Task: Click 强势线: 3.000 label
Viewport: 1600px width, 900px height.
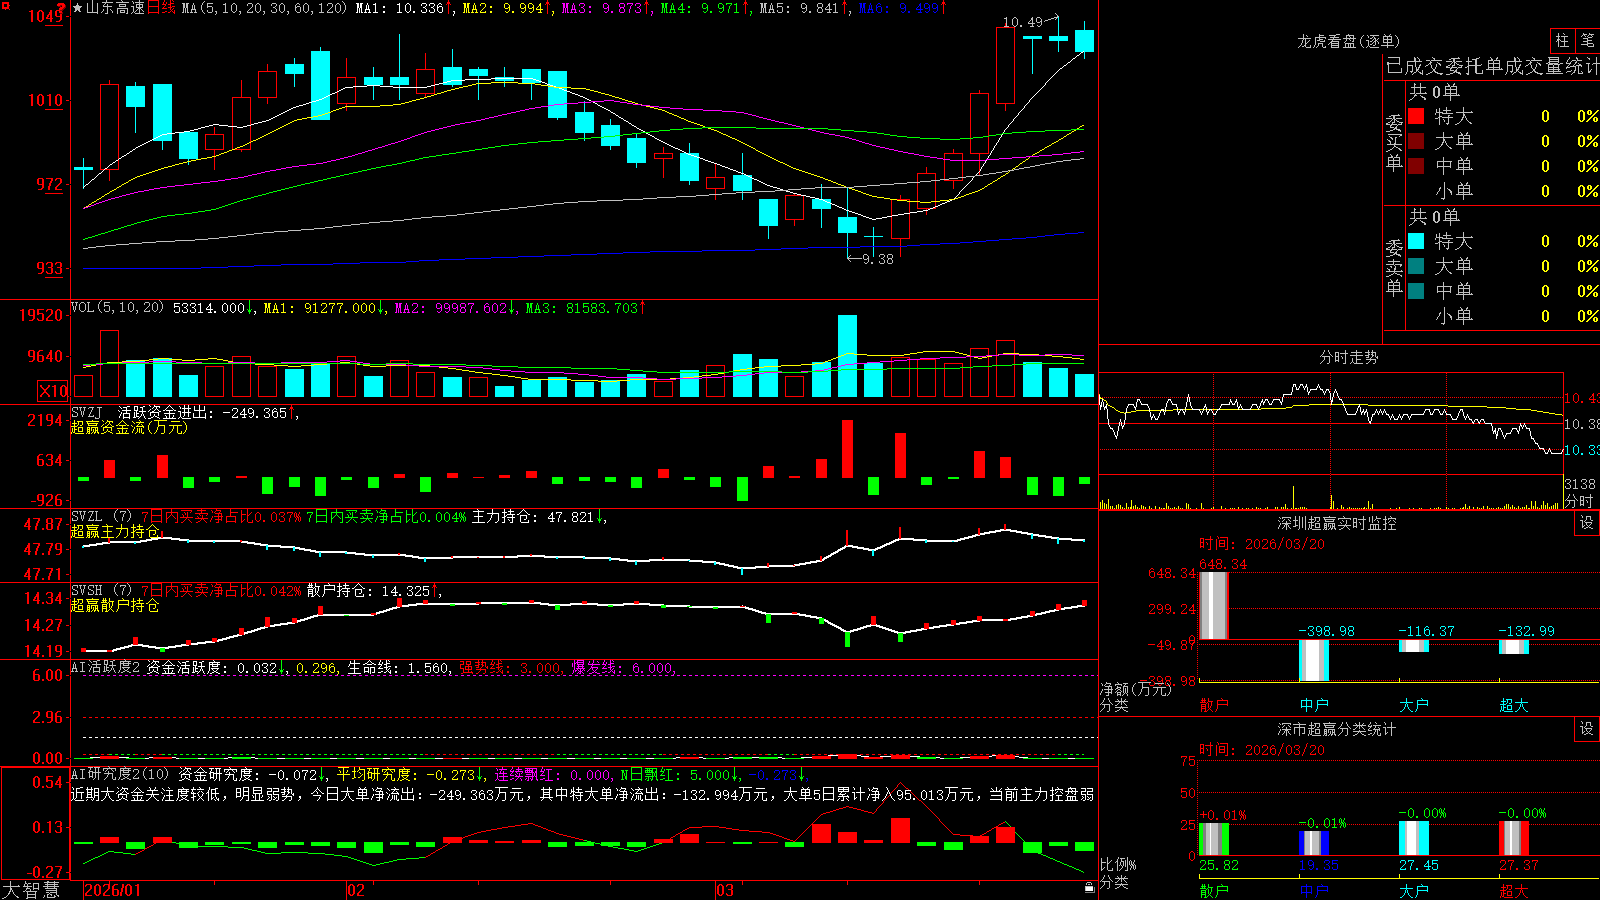Action: click(510, 667)
